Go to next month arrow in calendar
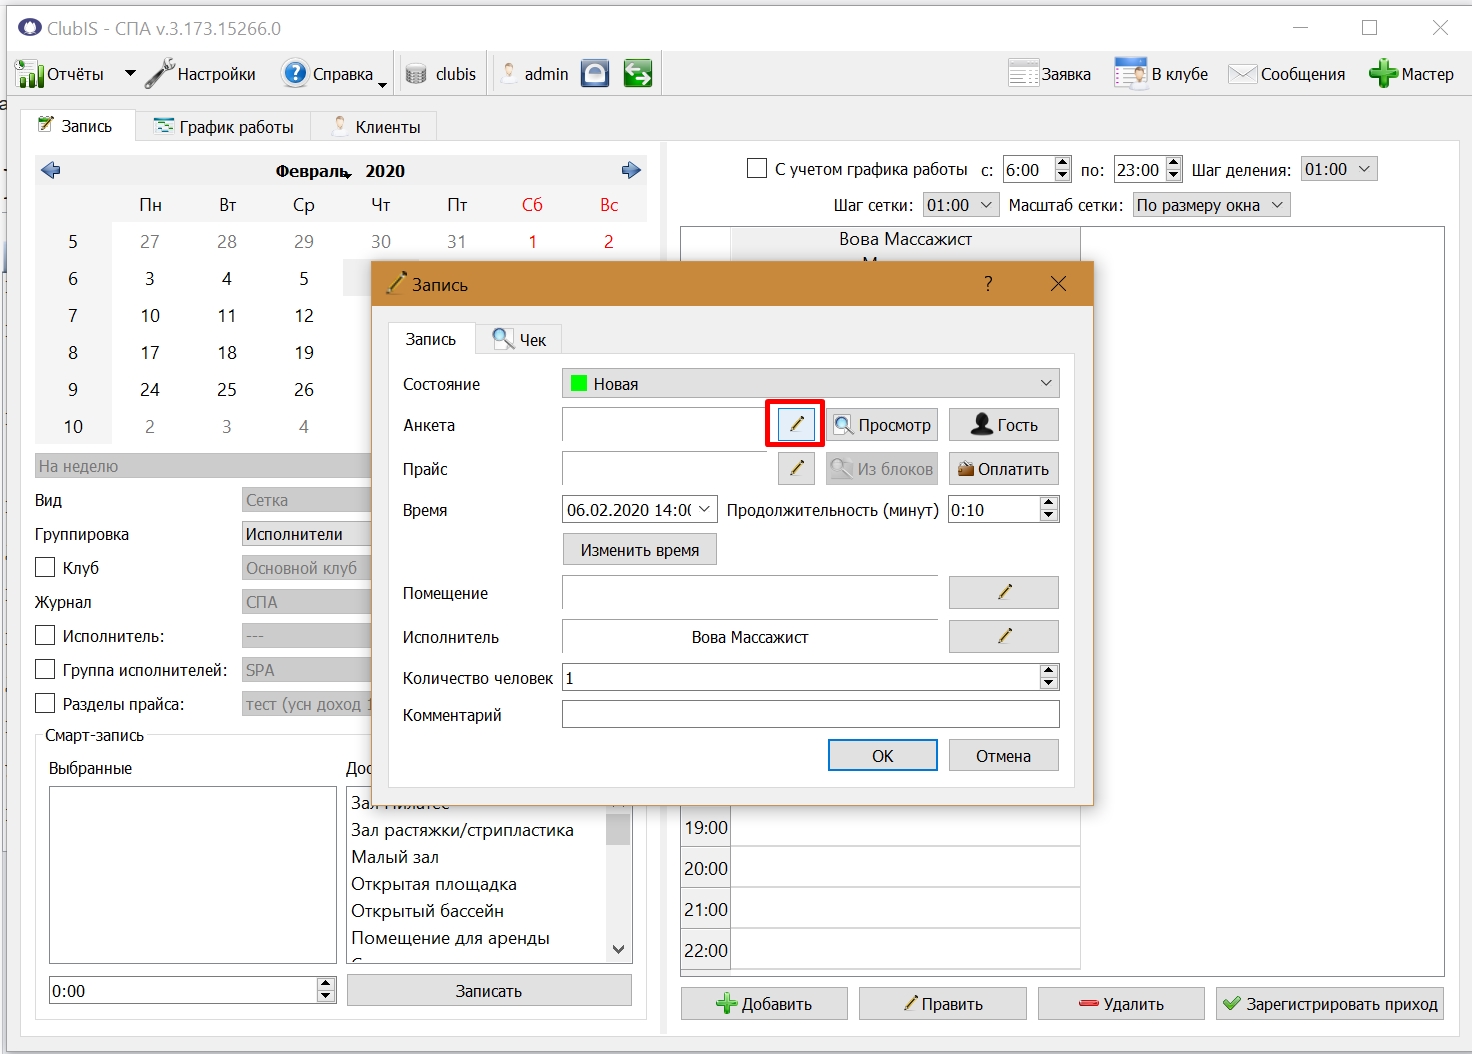 [x=631, y=170]
